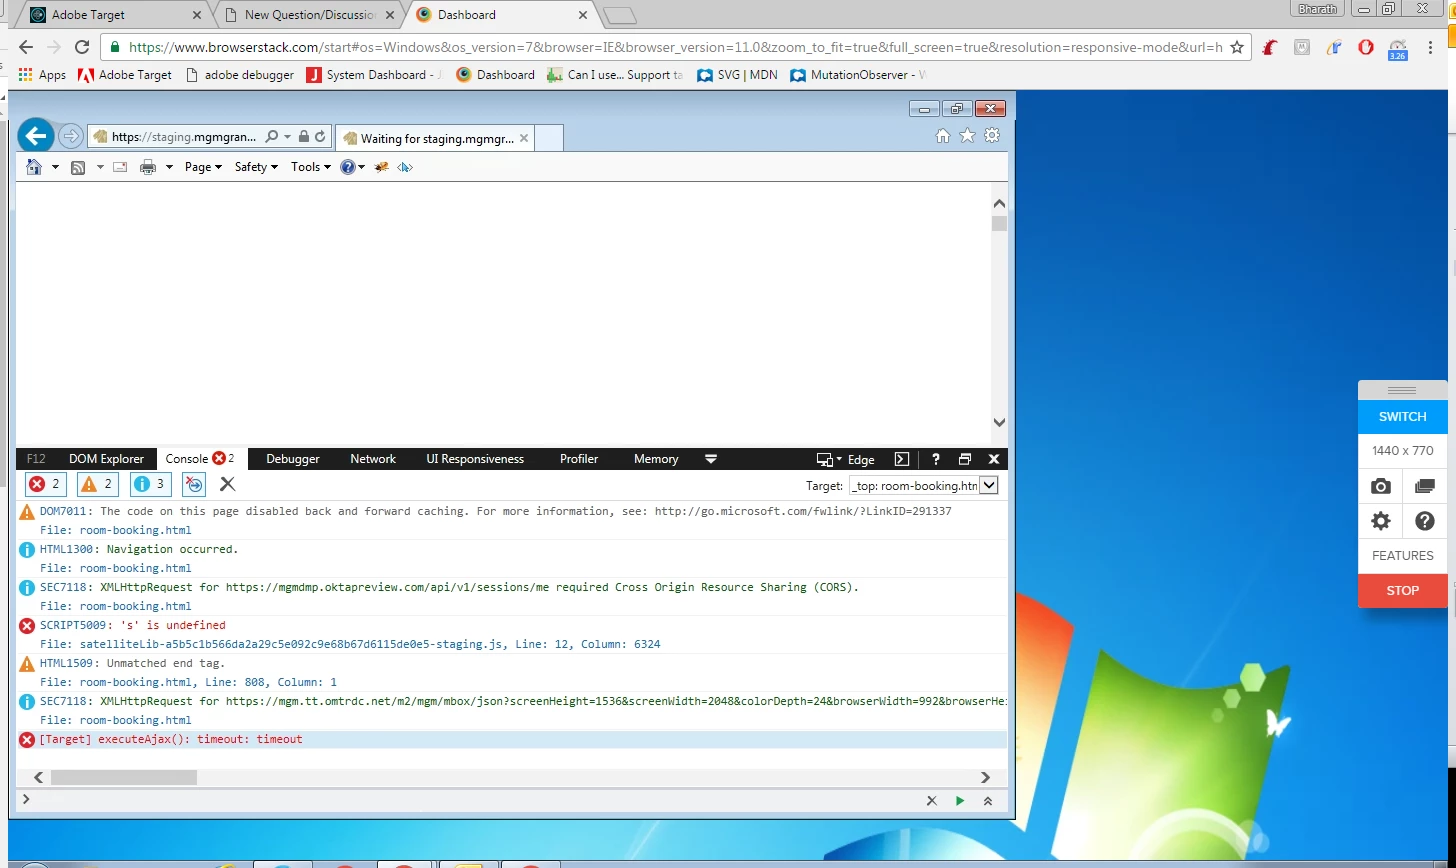Open the feeds icon dropdown arrow
1456x868 pixels.
point(100,167)
